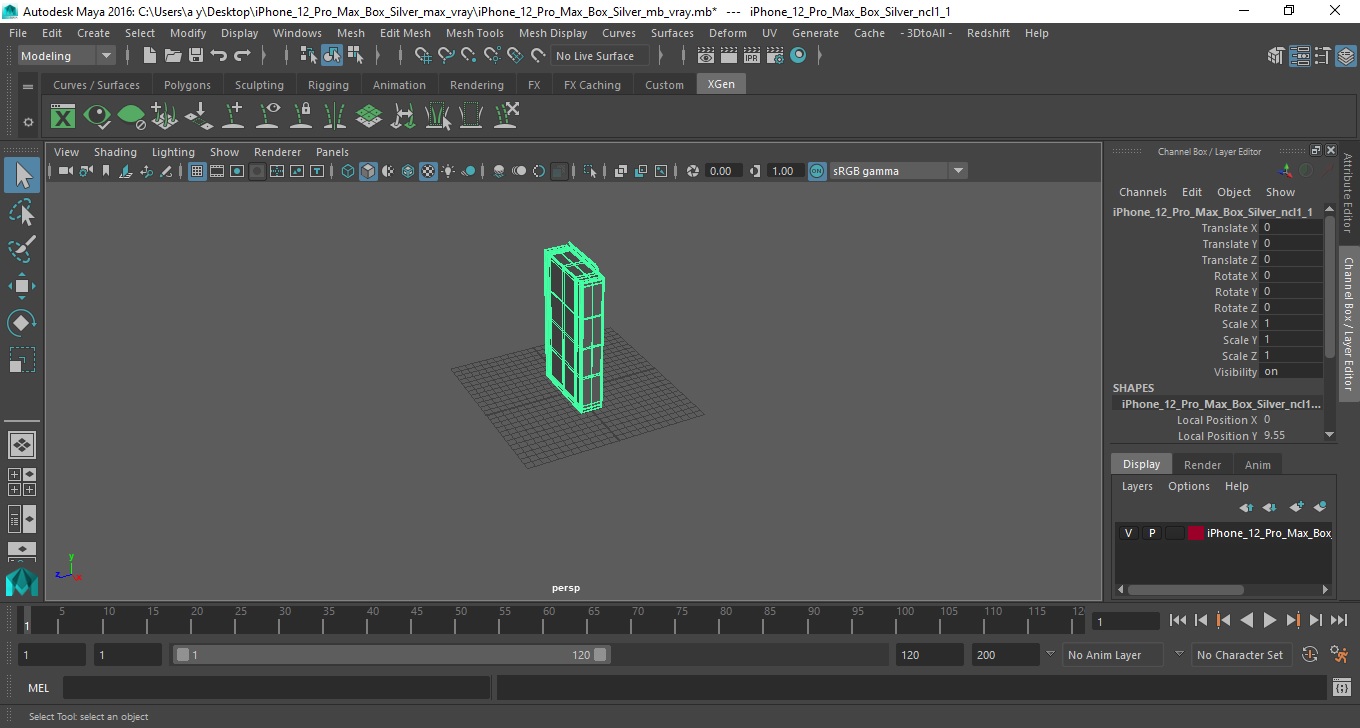Choose the Move tool in toolbox

click(22, 286)
